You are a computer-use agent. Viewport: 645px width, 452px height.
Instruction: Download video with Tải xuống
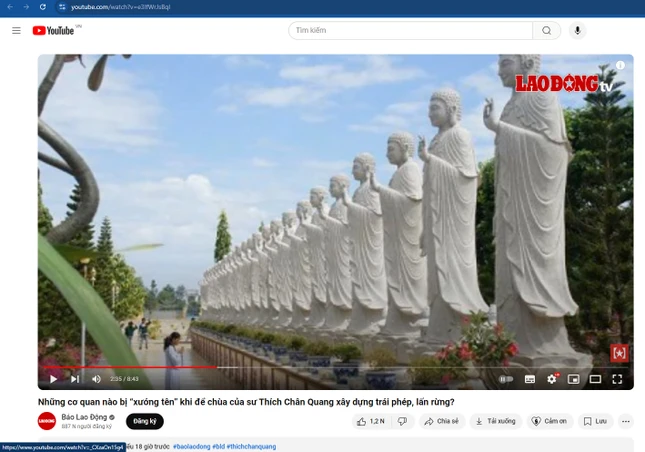(496, 421)
